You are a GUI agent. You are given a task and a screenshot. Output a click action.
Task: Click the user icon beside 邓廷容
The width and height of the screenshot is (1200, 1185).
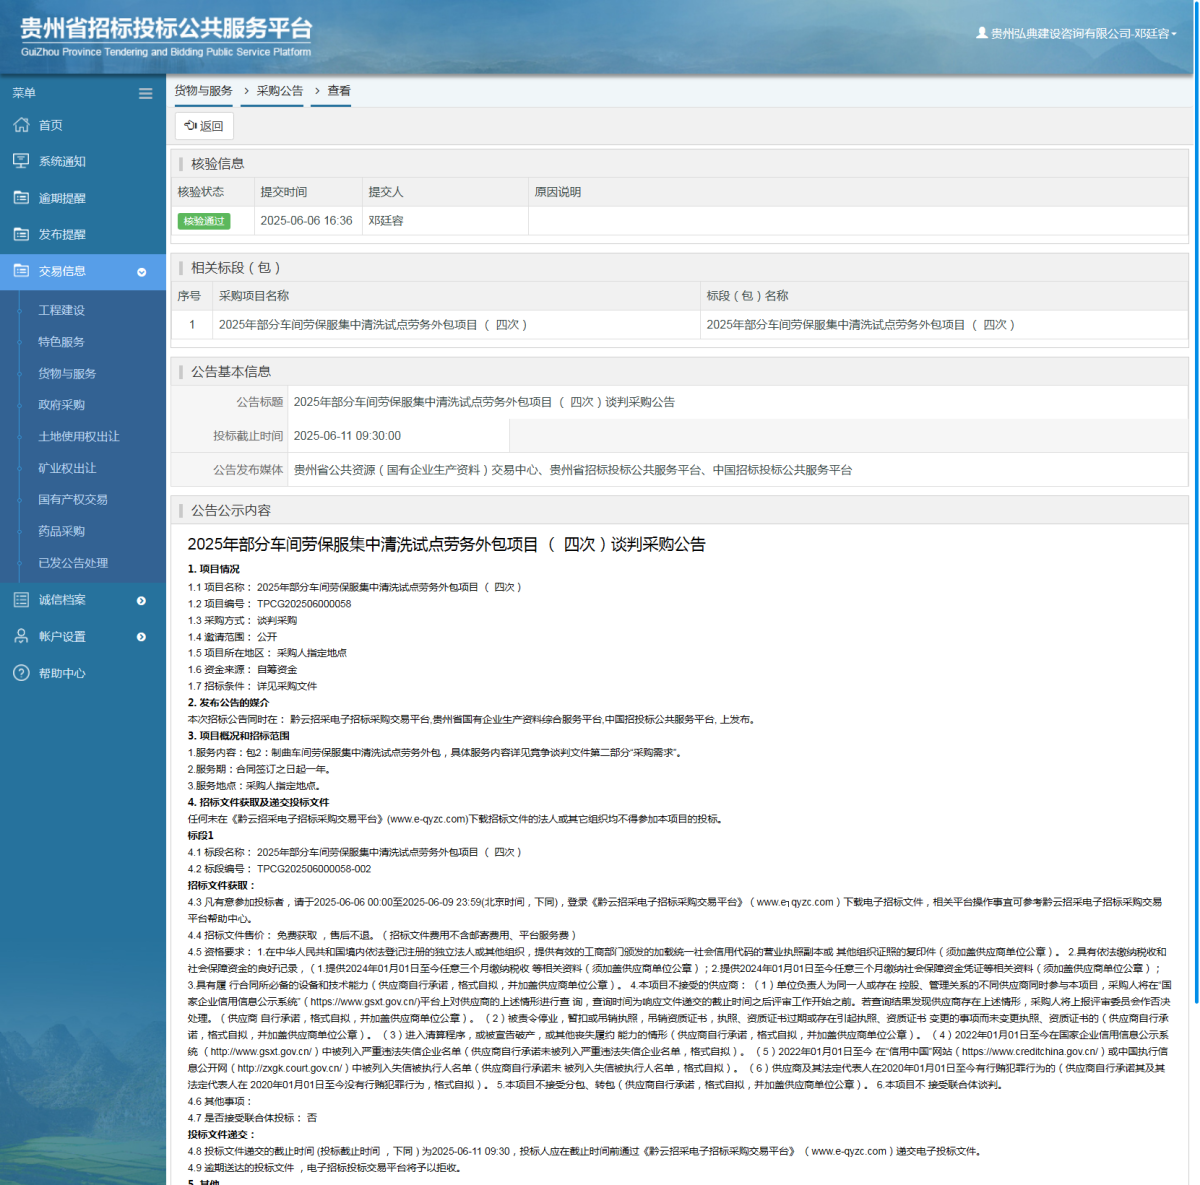click(x=981, y=32)
